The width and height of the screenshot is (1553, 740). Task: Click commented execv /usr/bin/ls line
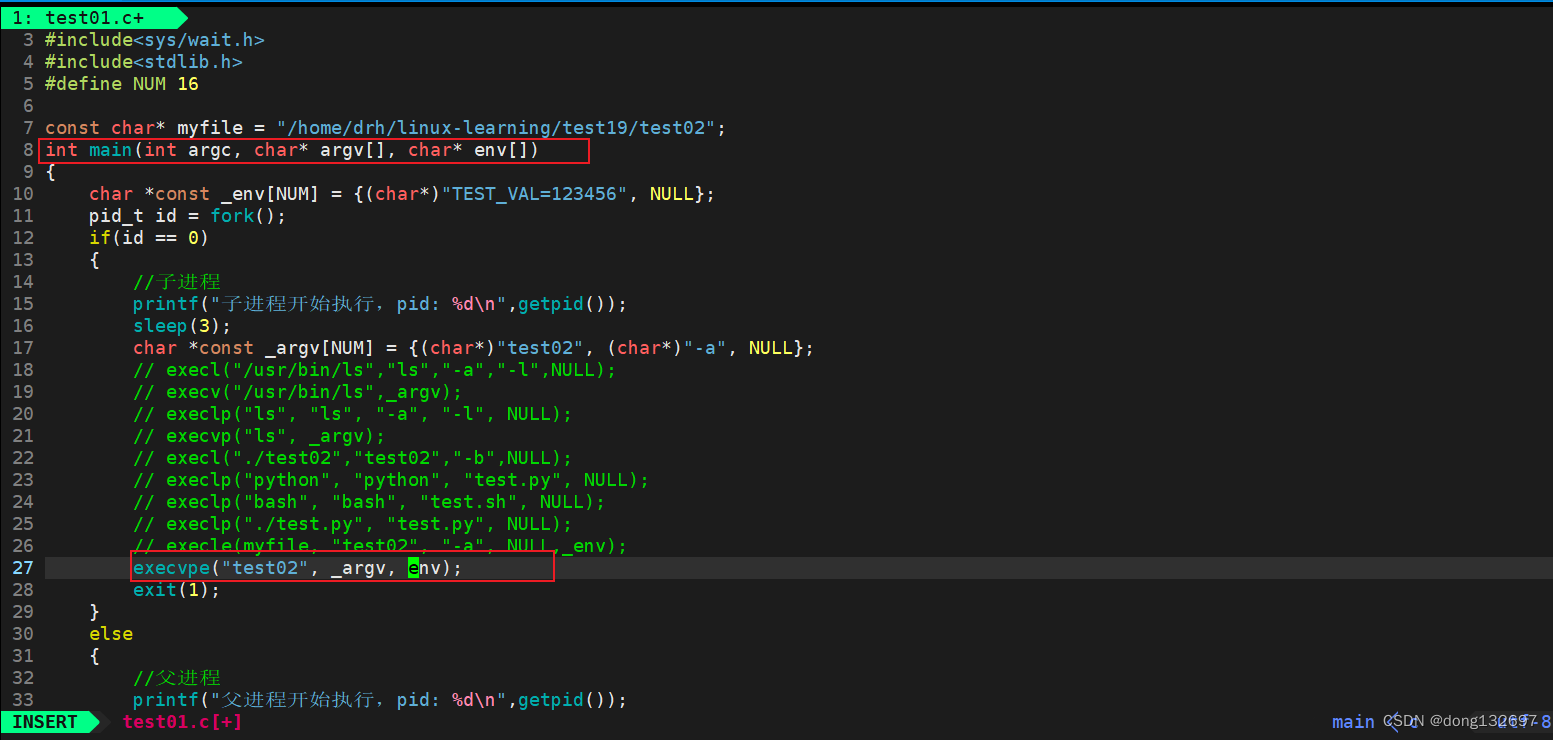pyautogui.click(x=298, y=392)
